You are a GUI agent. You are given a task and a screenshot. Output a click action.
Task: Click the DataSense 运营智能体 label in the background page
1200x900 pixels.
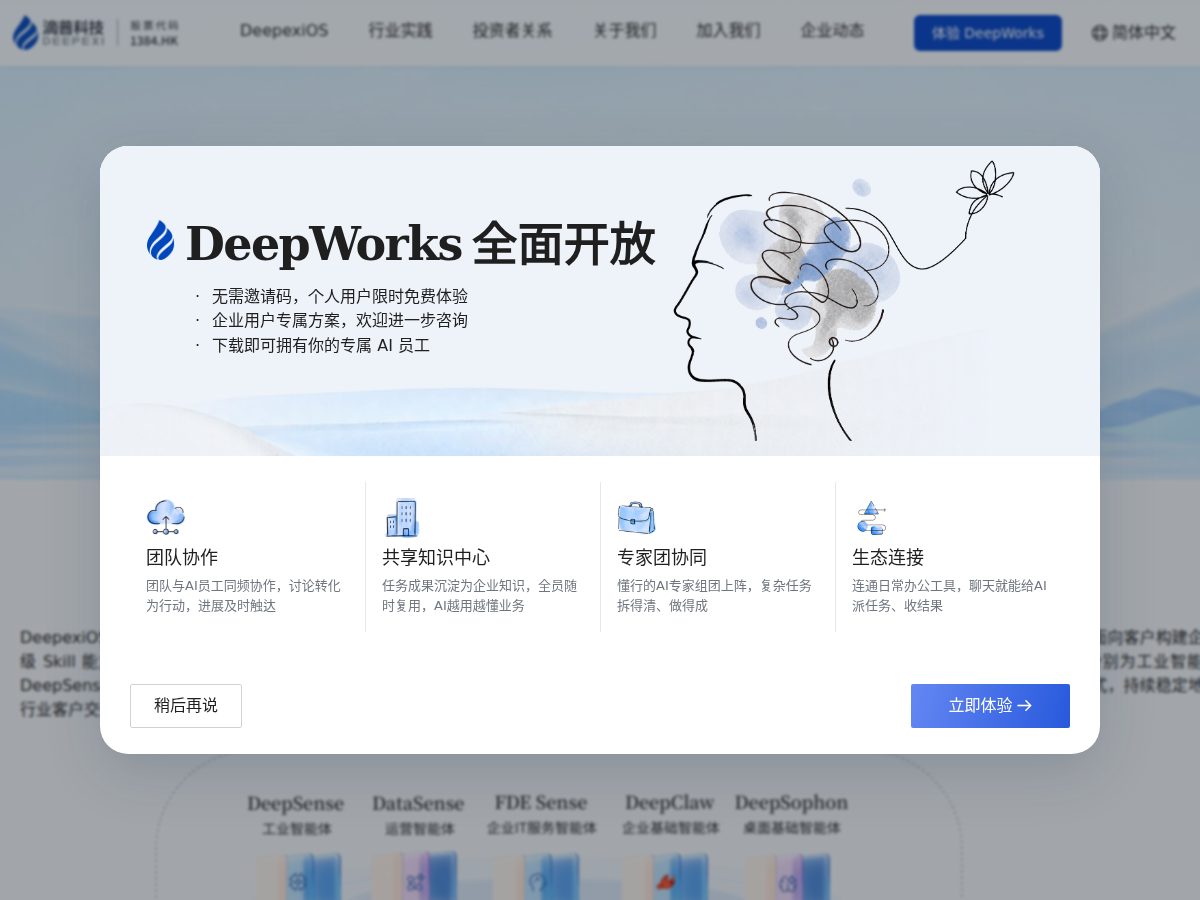[419, 815]
